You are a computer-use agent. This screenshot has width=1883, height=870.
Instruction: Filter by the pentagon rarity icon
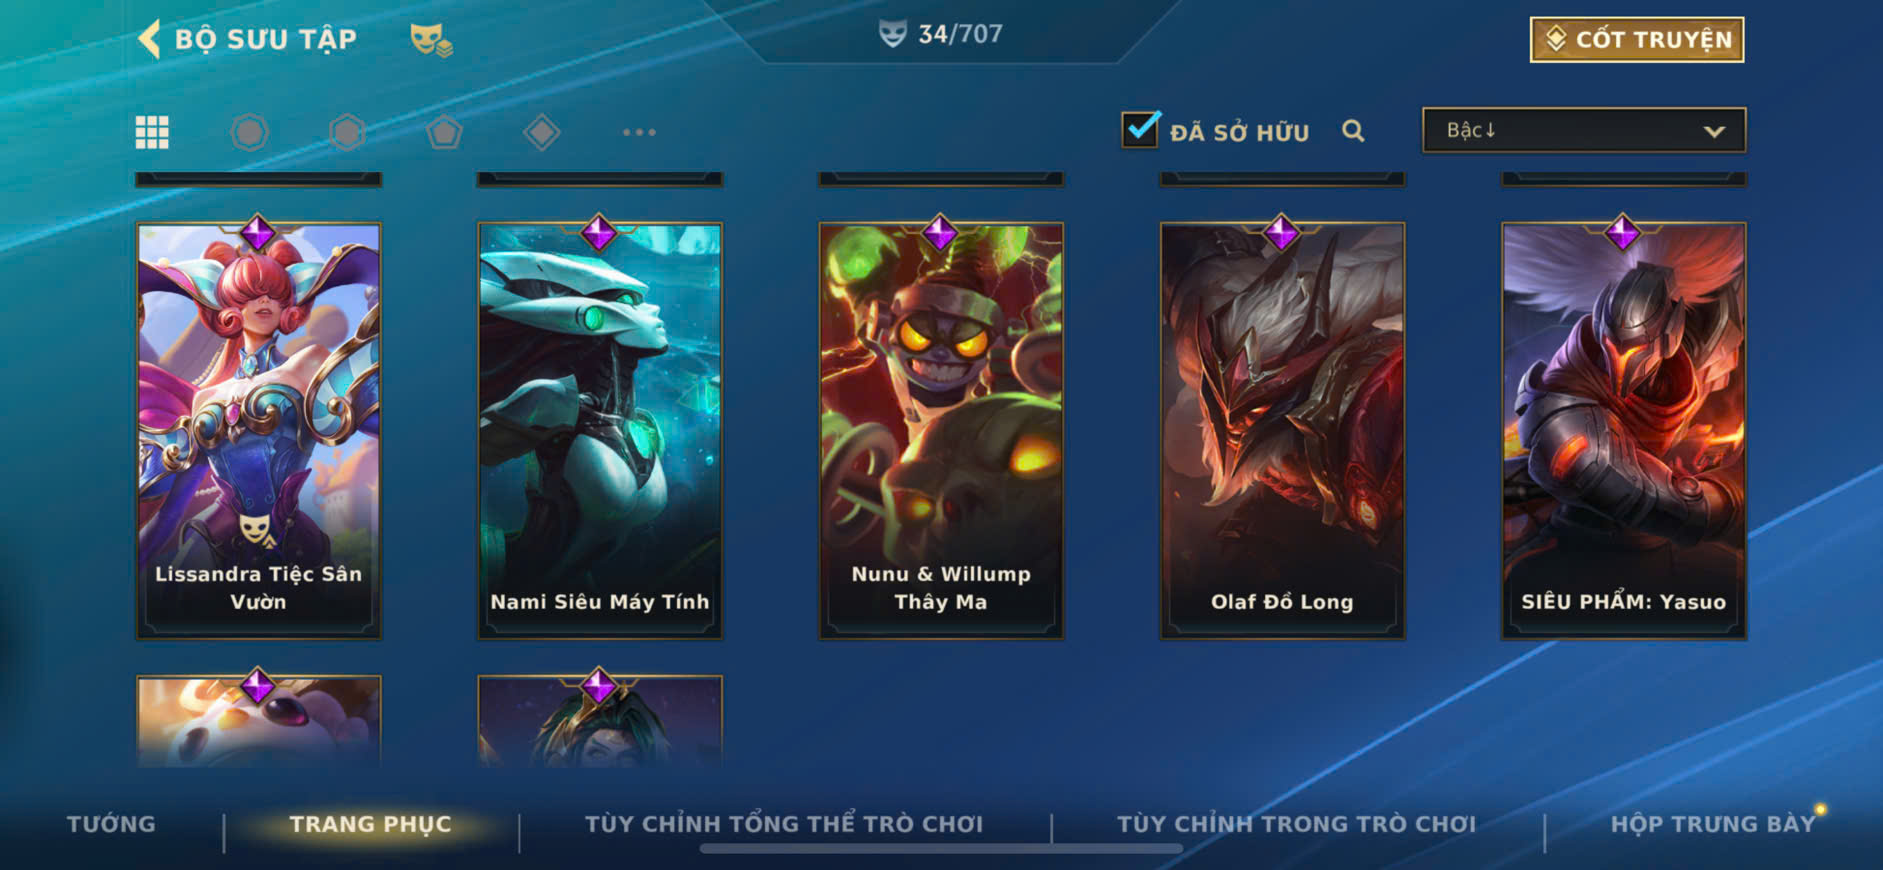[444, 132]
